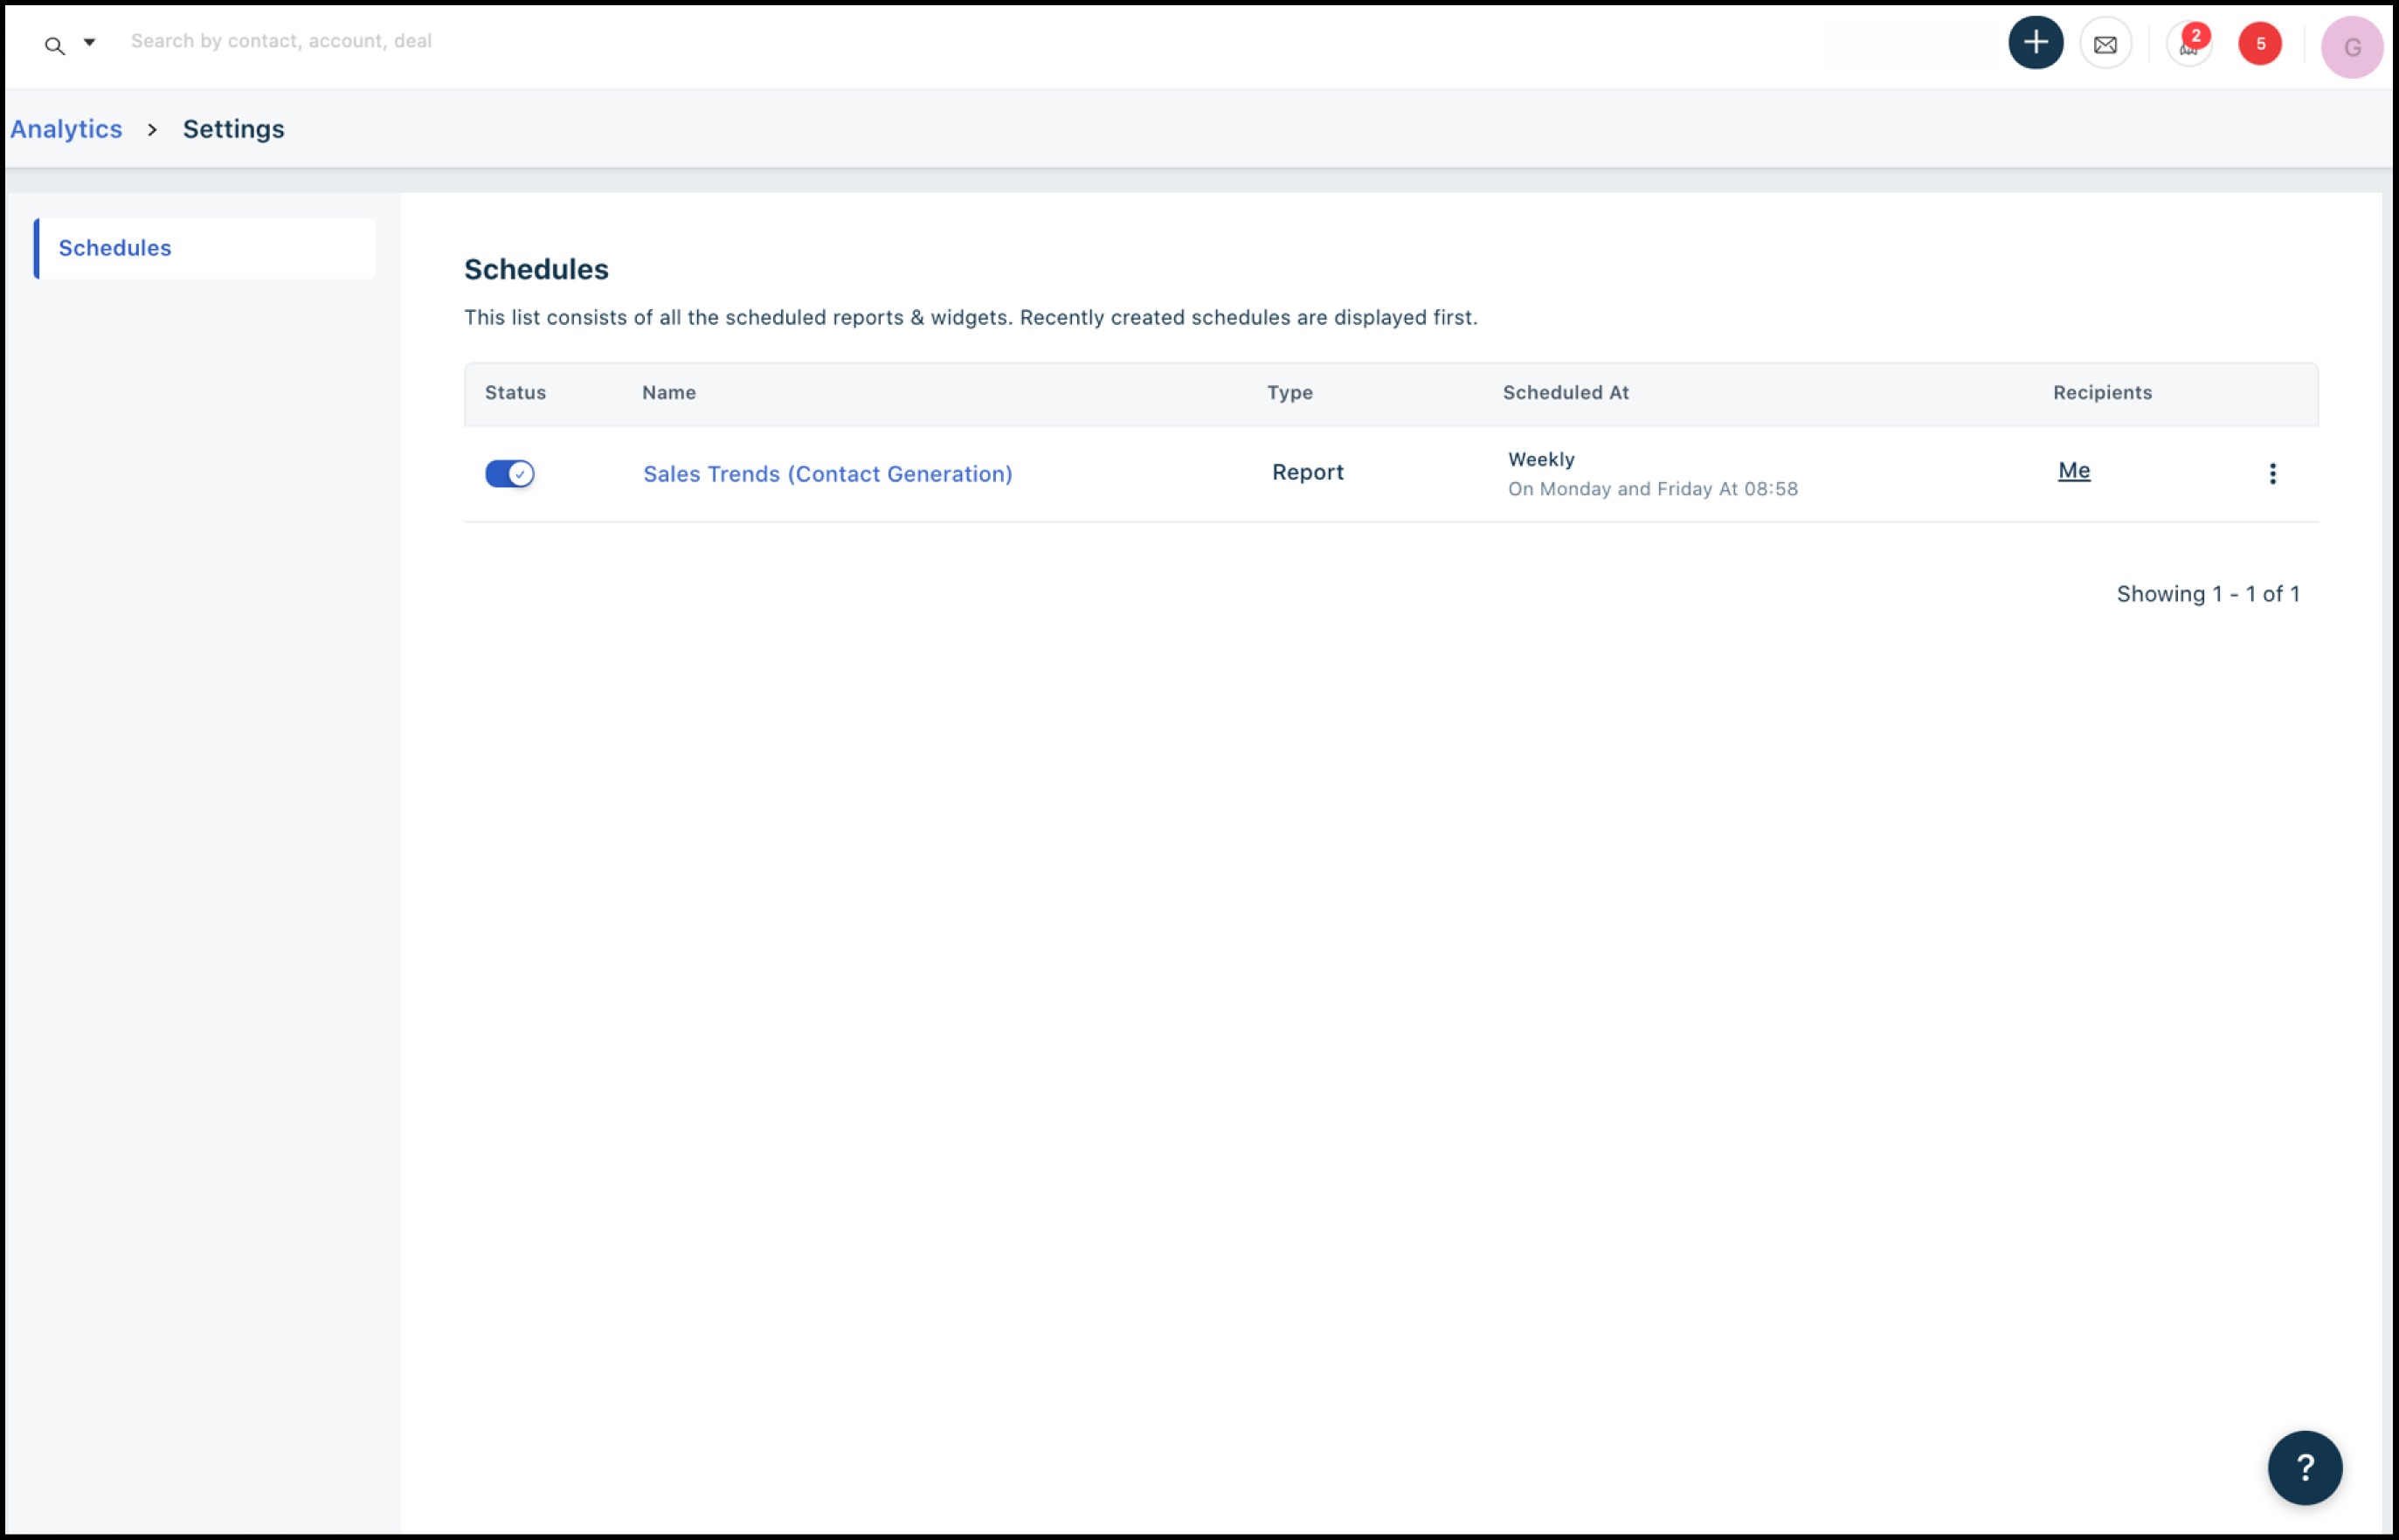
Task: Focus the search by contact, account, deal field
Action: coord(281,41)
